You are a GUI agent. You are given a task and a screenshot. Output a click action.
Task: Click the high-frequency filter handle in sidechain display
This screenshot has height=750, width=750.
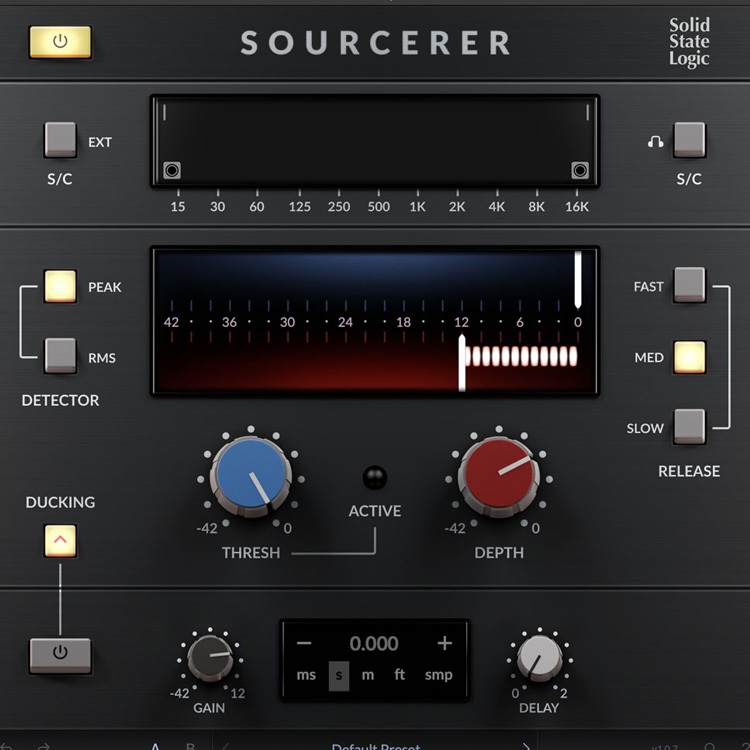[x=579, y=170]
